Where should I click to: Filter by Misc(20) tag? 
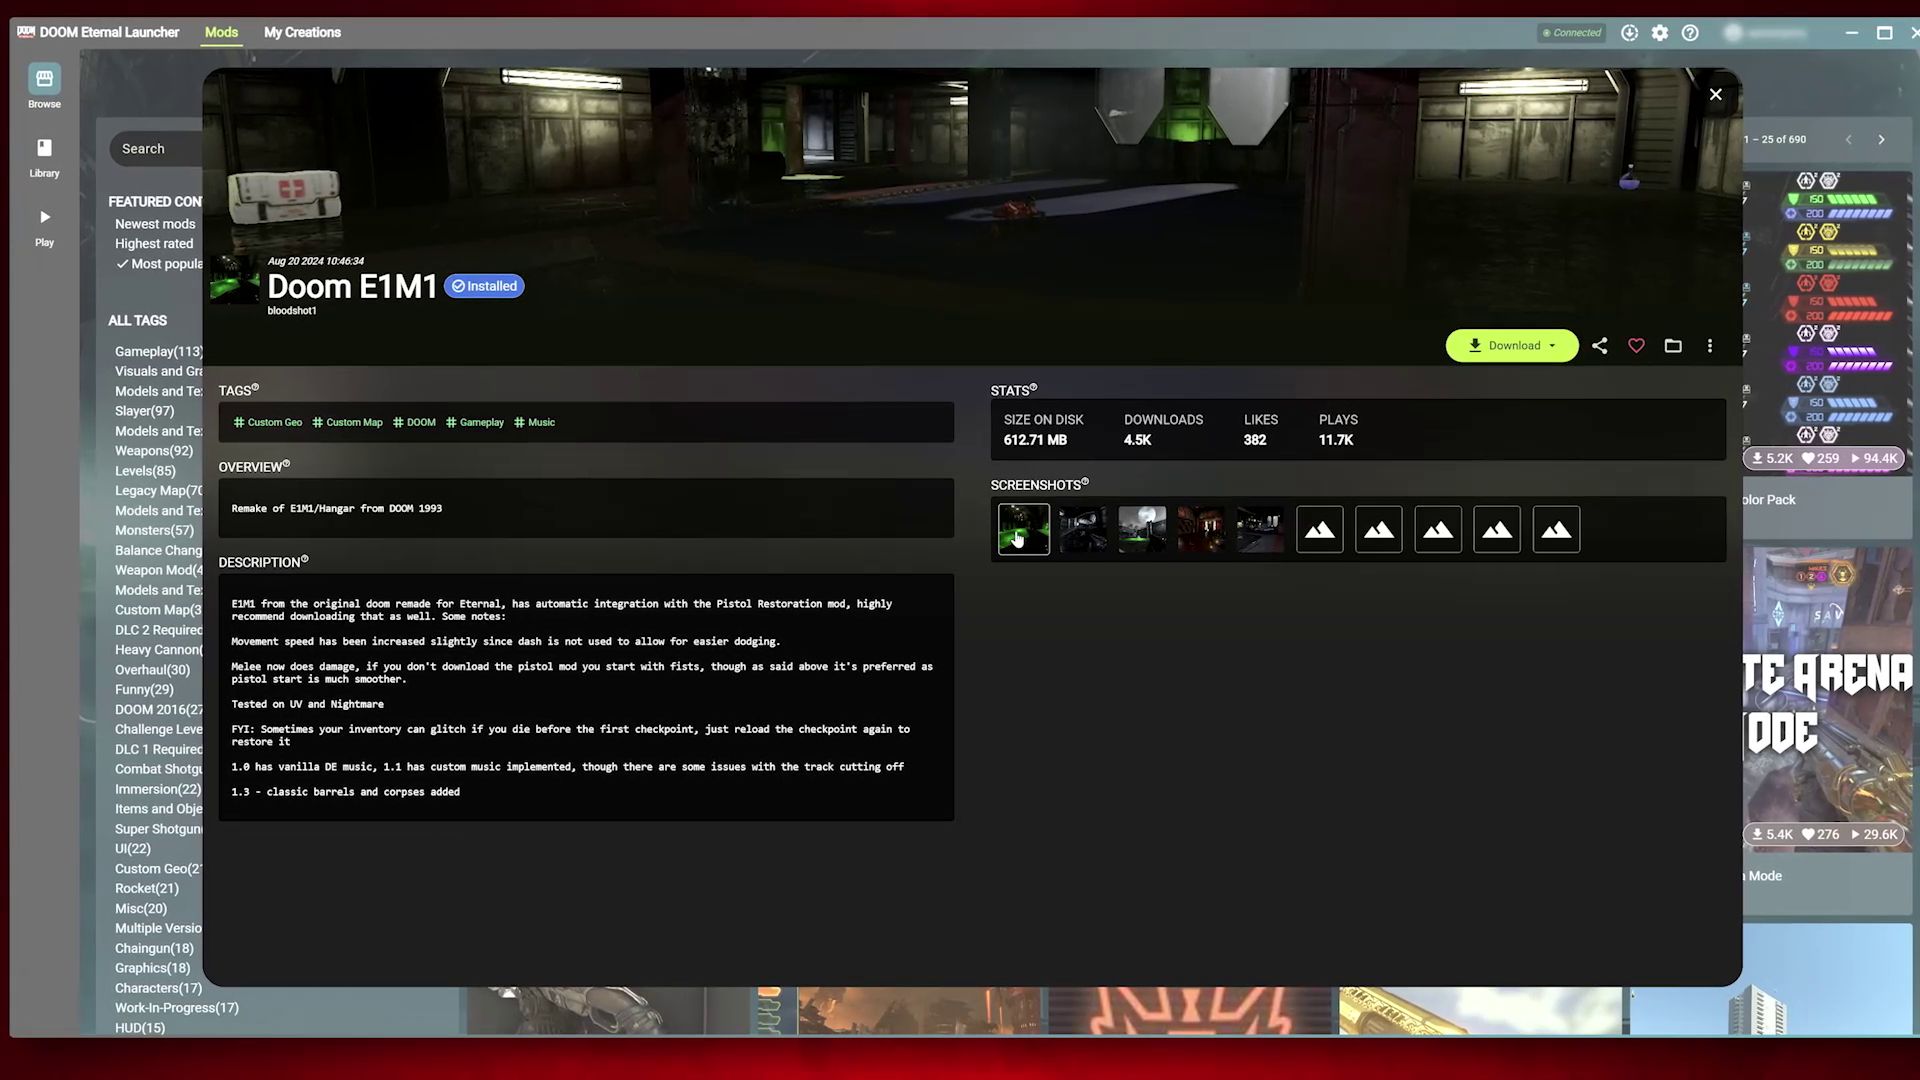(141, 909)
